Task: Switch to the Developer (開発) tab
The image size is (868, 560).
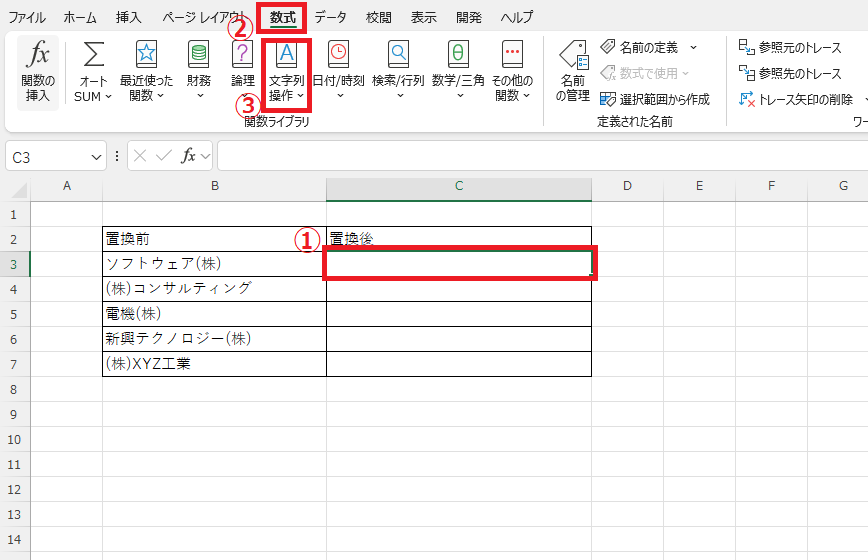Action: (468, 17)
